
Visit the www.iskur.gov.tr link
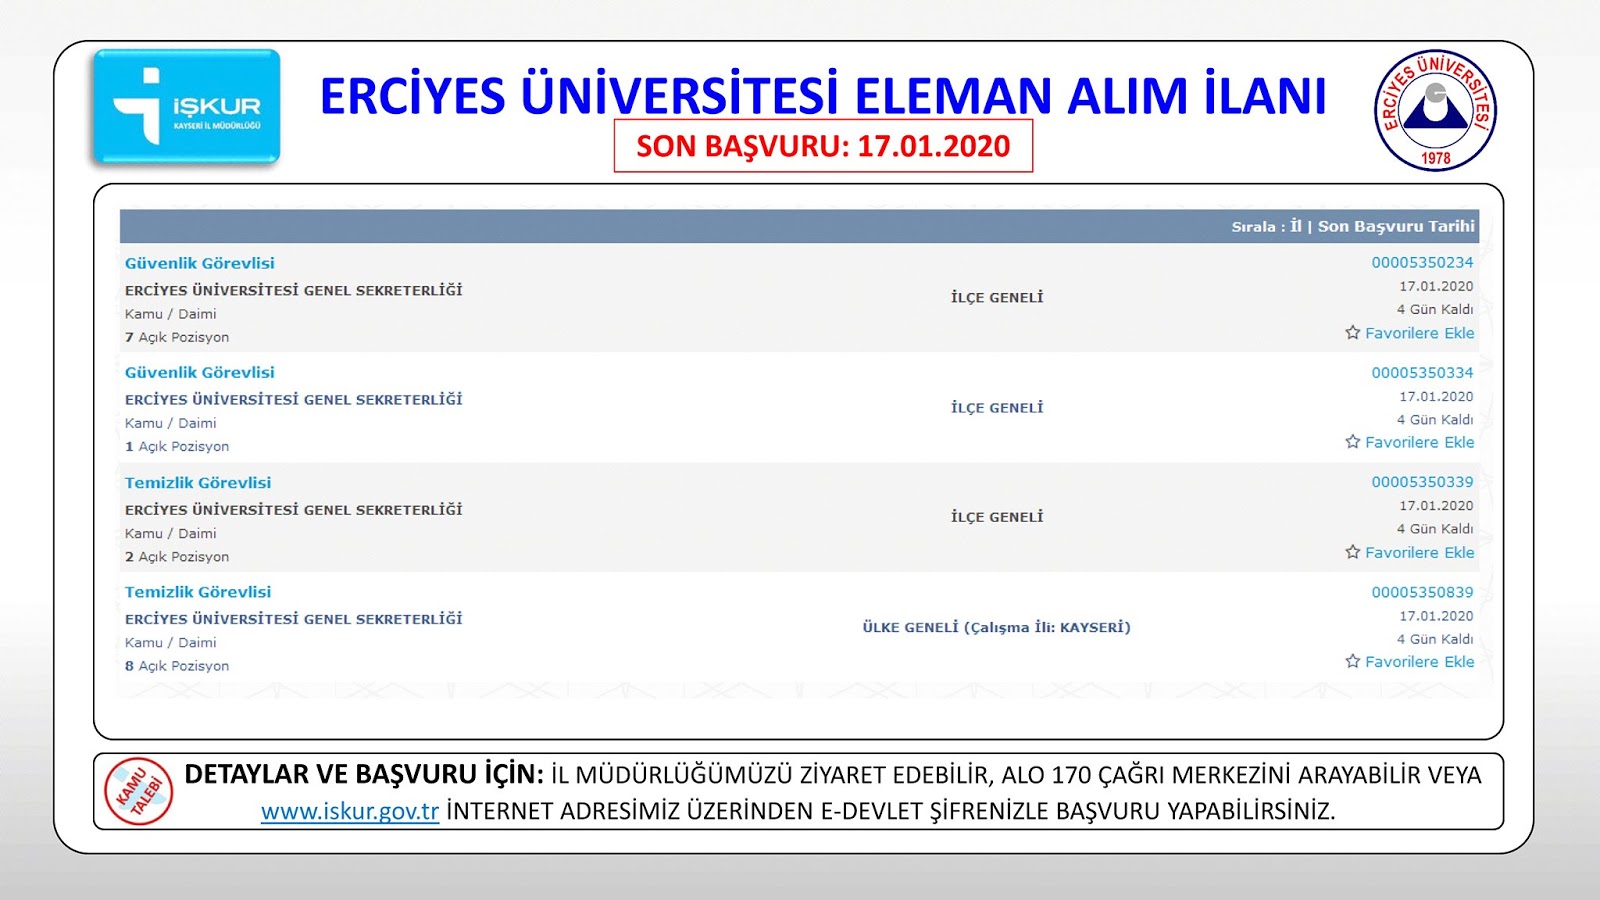350,811
